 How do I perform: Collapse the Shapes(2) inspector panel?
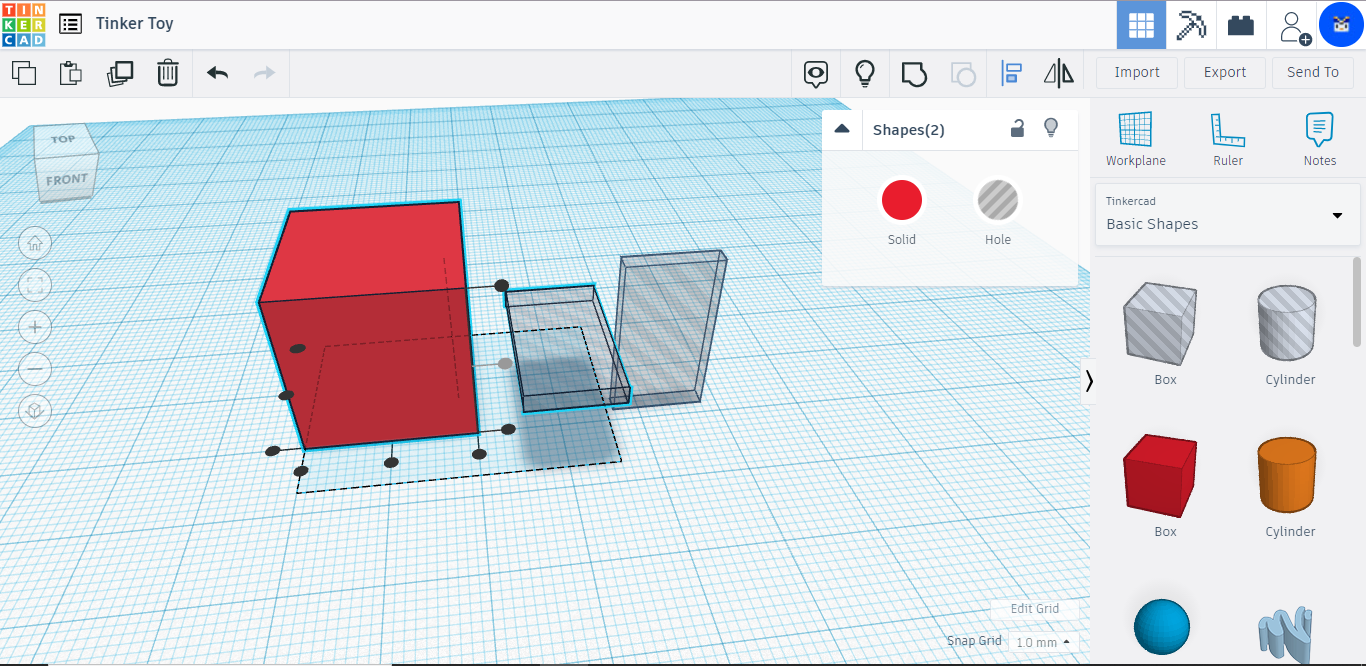842,129
